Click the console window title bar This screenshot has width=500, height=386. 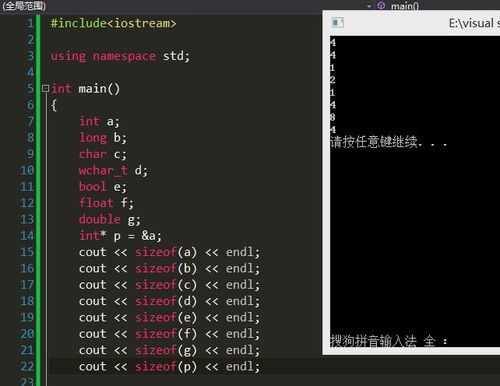click(x=412, y=23)
